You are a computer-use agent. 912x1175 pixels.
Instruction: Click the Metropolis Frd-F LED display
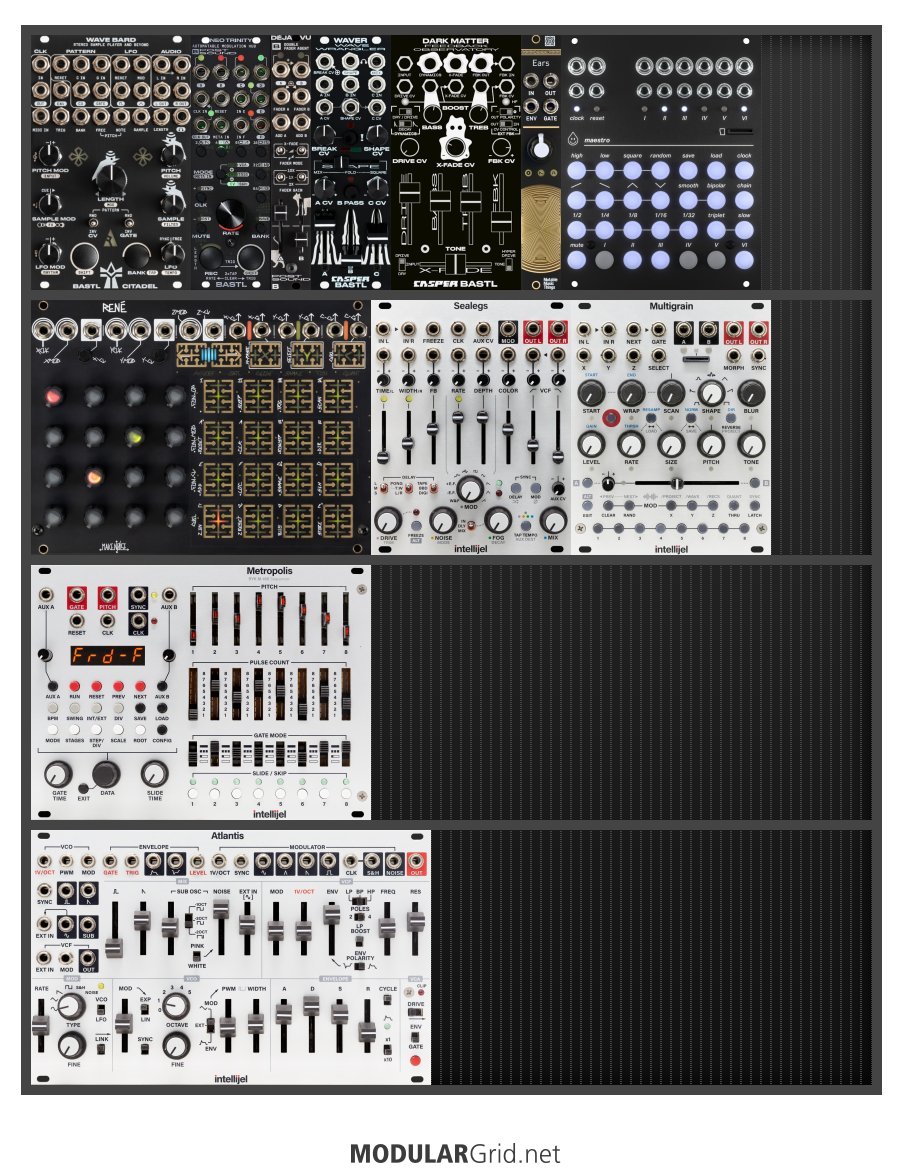(107, 656)
